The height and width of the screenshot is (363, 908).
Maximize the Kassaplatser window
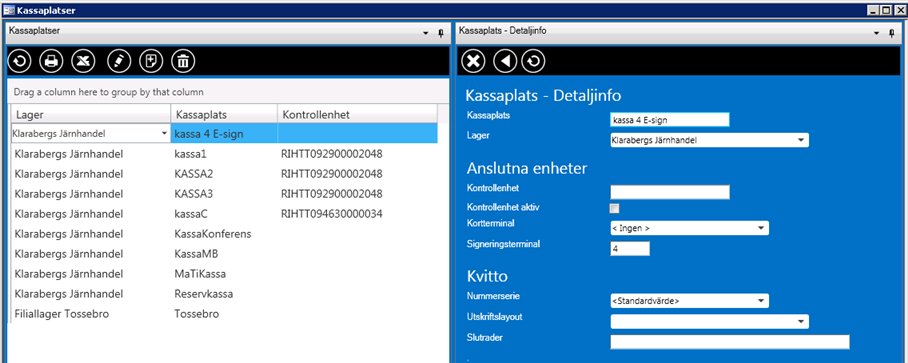point(887,10)
